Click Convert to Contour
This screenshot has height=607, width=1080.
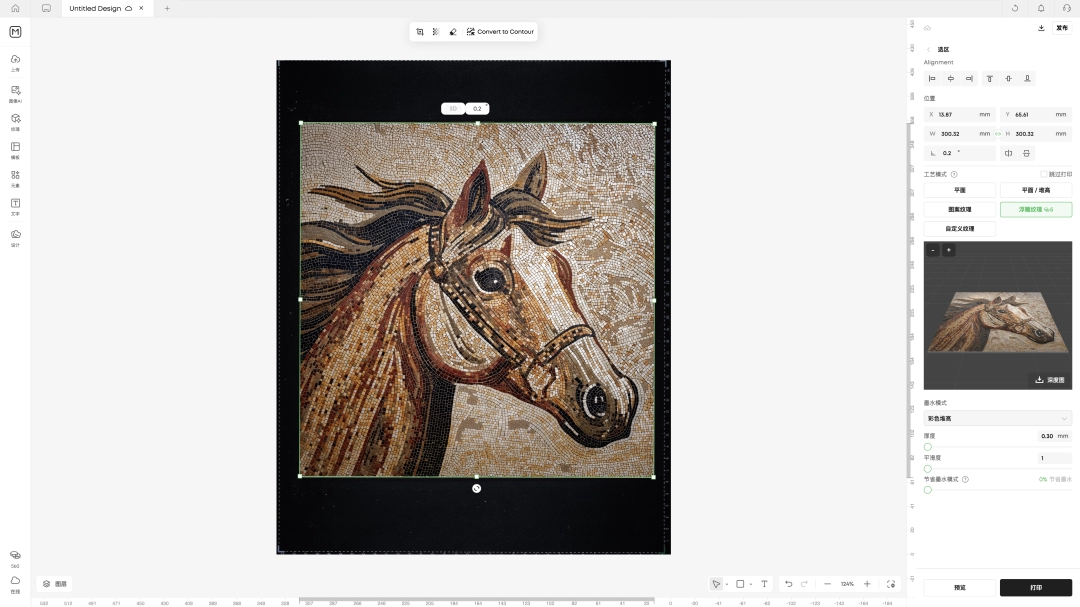tap(500, 32)
